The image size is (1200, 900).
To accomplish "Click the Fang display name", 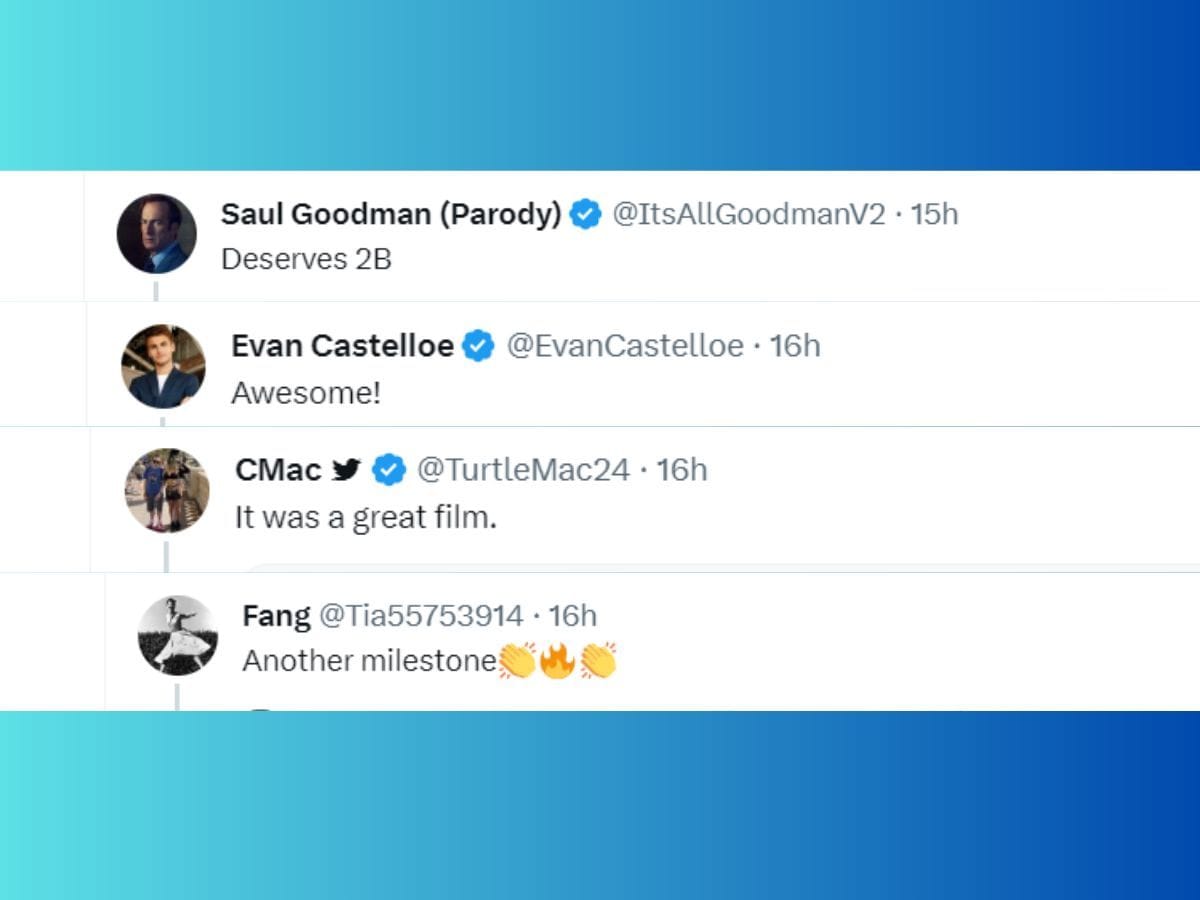I will [x=276, y=615].
